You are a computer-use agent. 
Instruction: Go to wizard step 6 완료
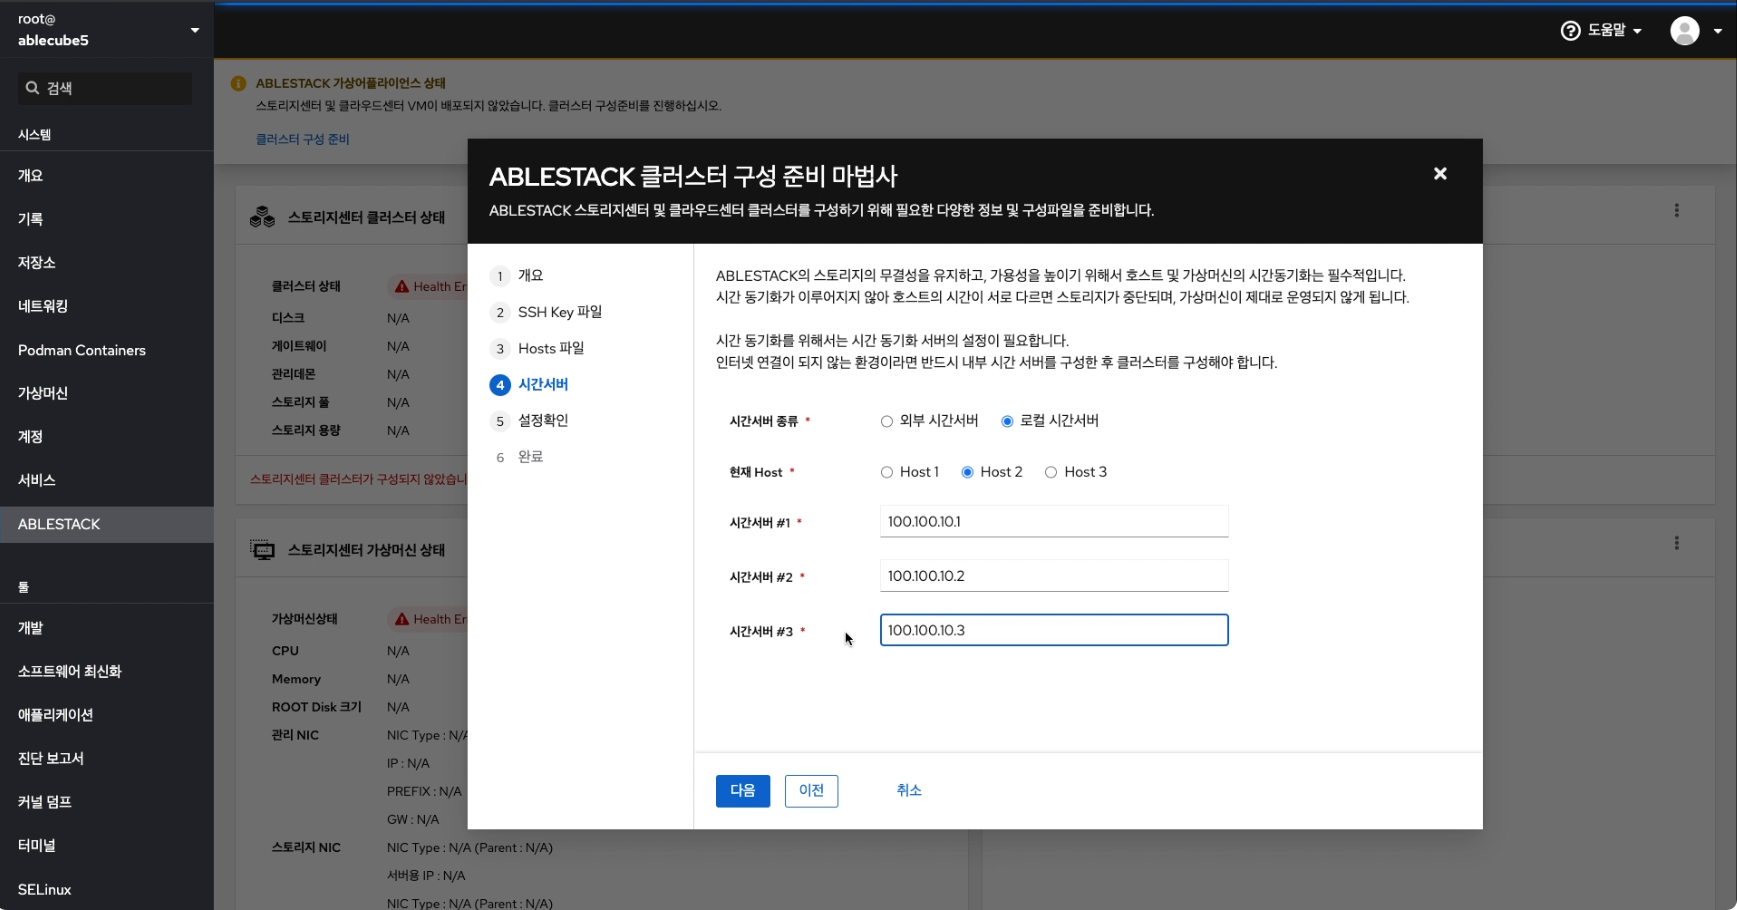(x=518, y=457)
